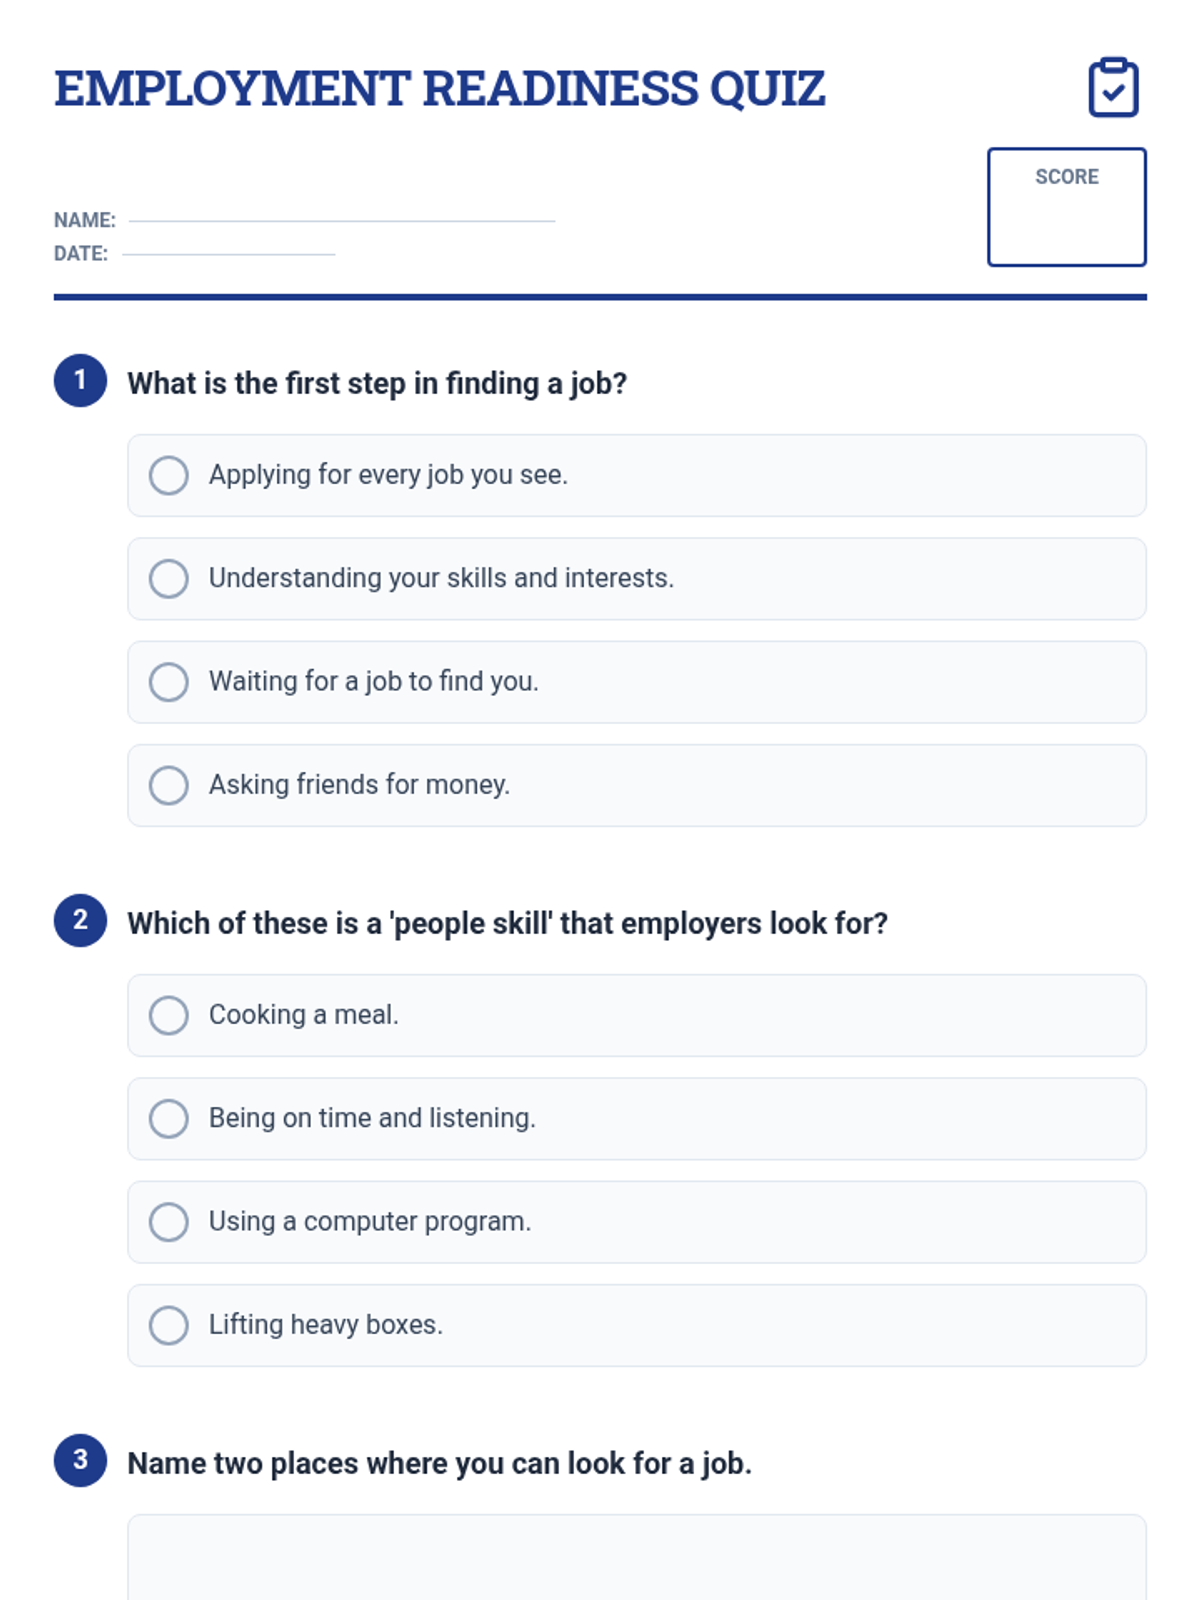
Task: Click the 'first step in finding a job' question
Action: point(377,383)
